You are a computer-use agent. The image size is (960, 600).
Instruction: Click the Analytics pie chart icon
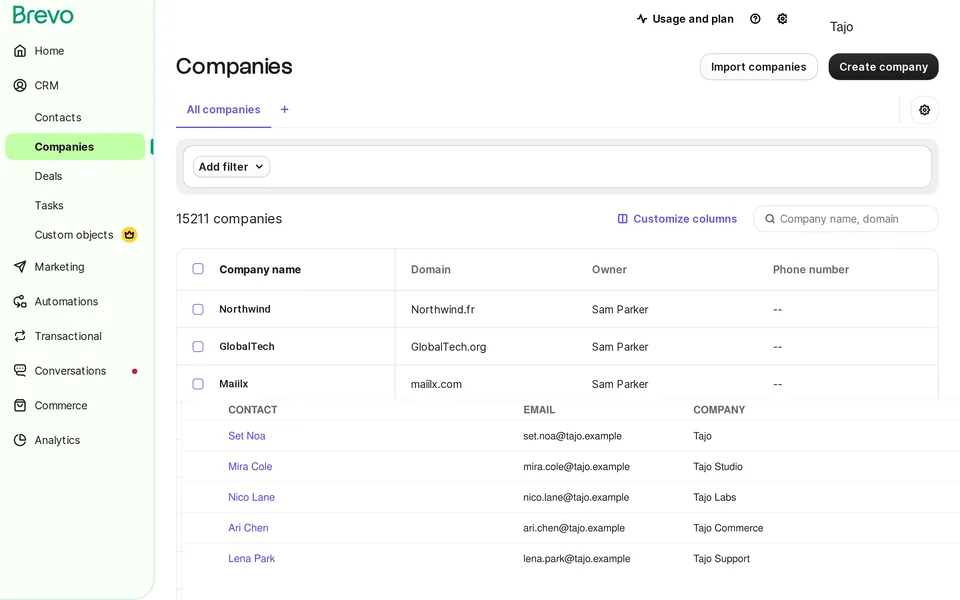20,440
